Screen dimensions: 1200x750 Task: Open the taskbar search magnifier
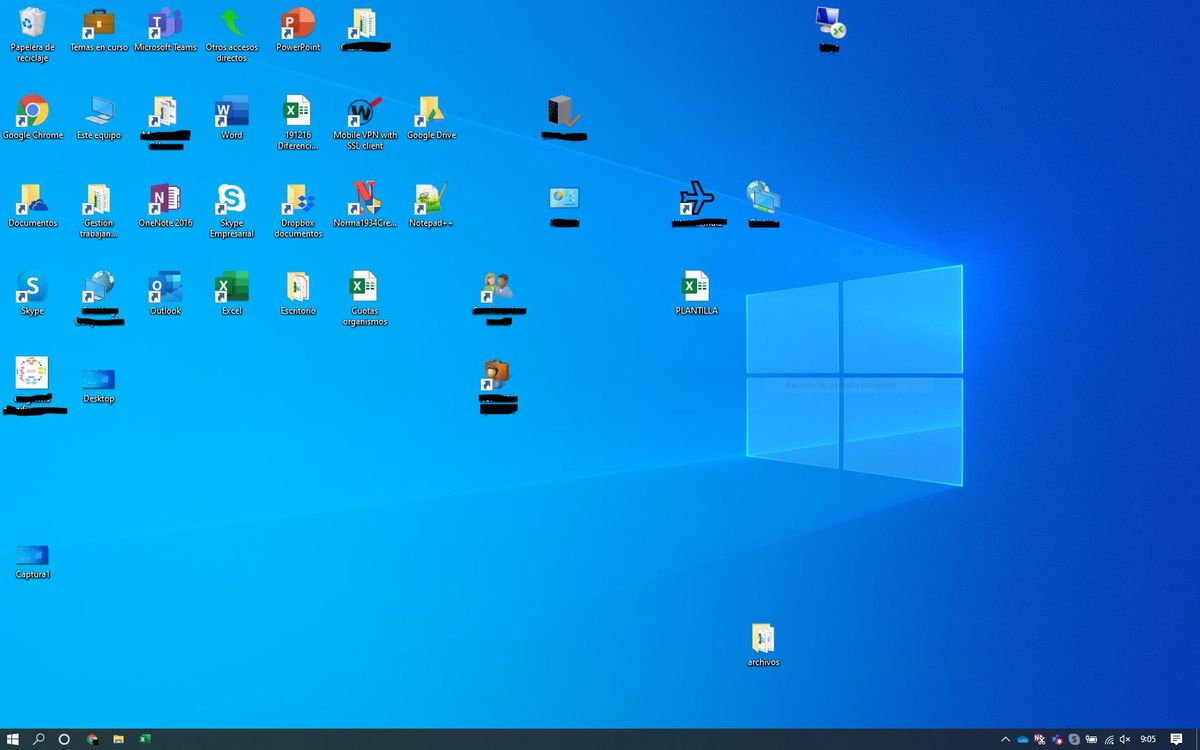[39, 739]
